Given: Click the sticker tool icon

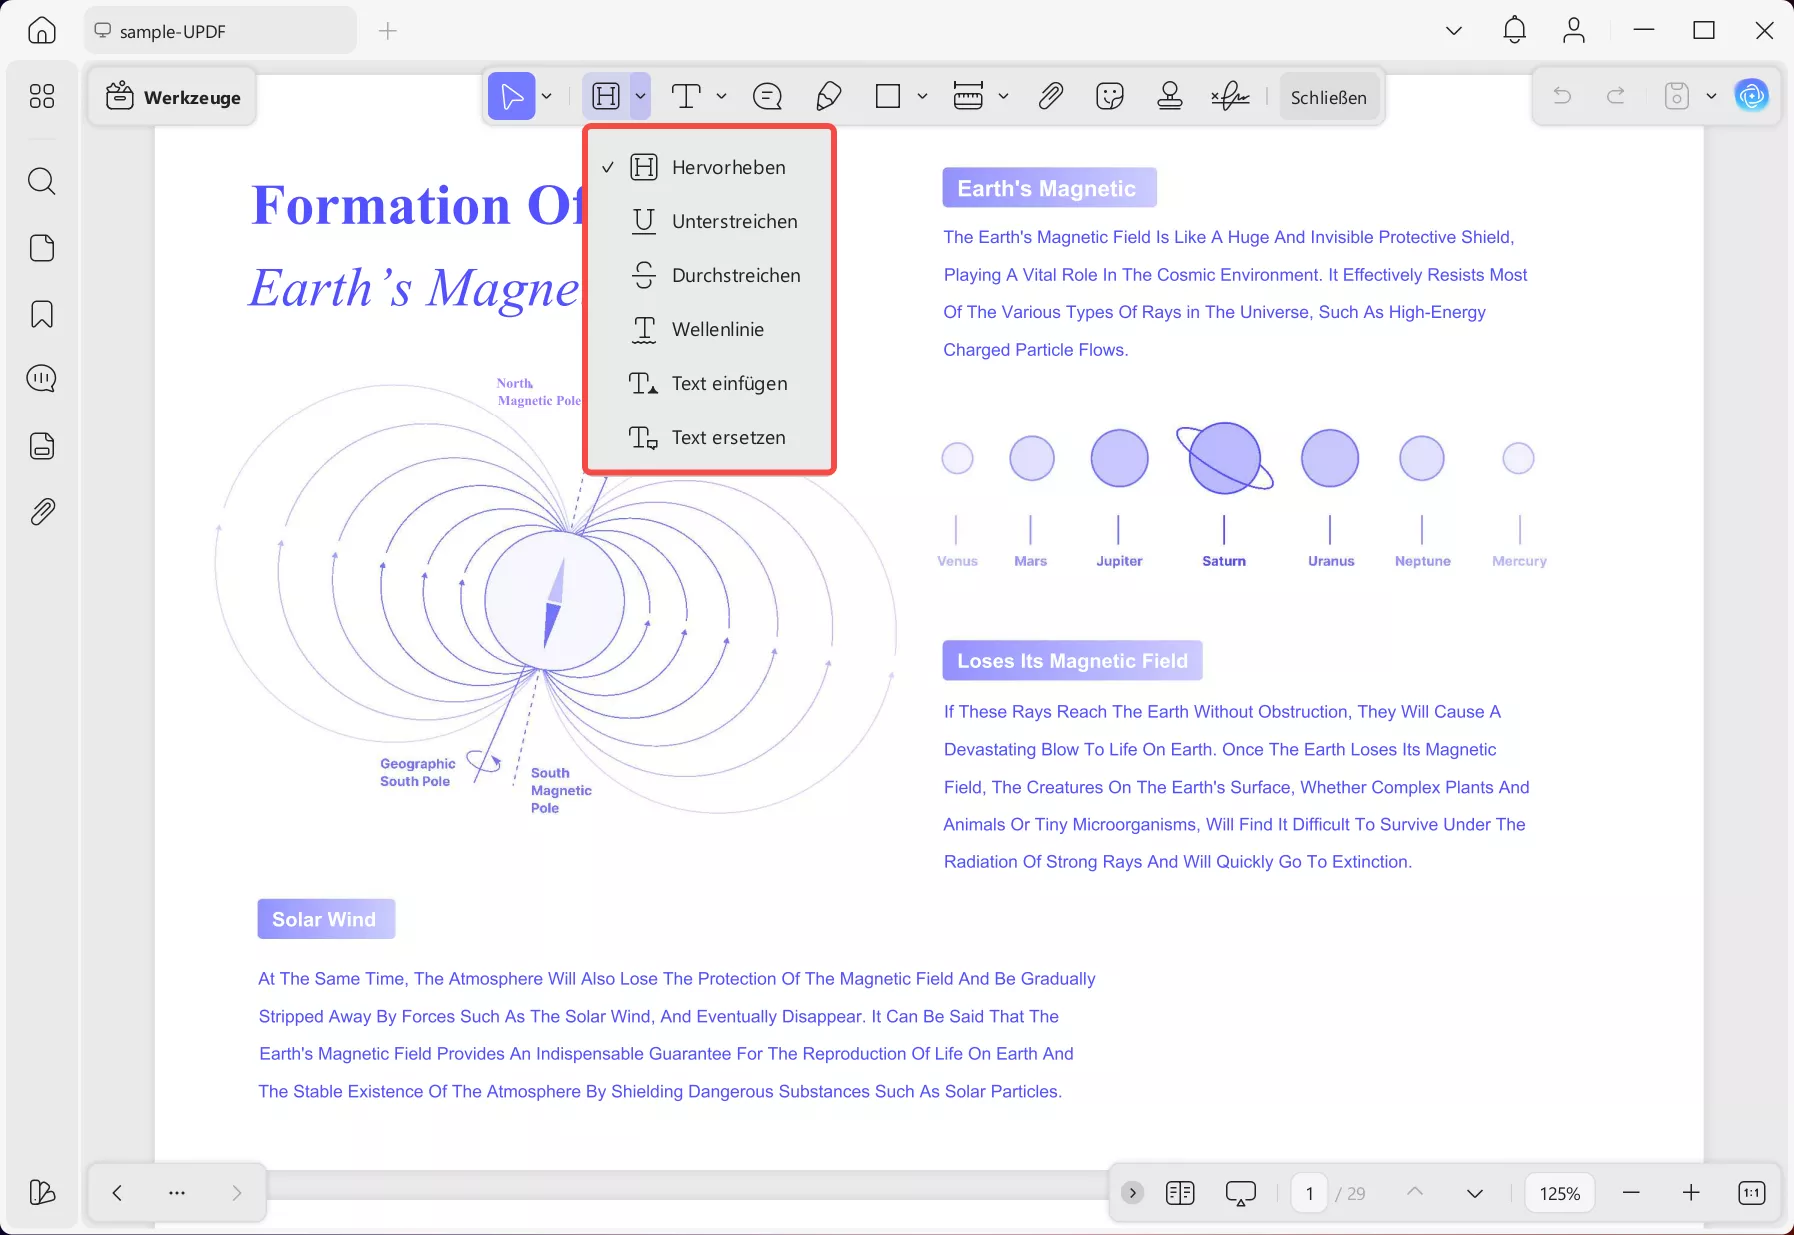Looking at the screenshot, I should pyautogui.click(x=1110, y=96).
